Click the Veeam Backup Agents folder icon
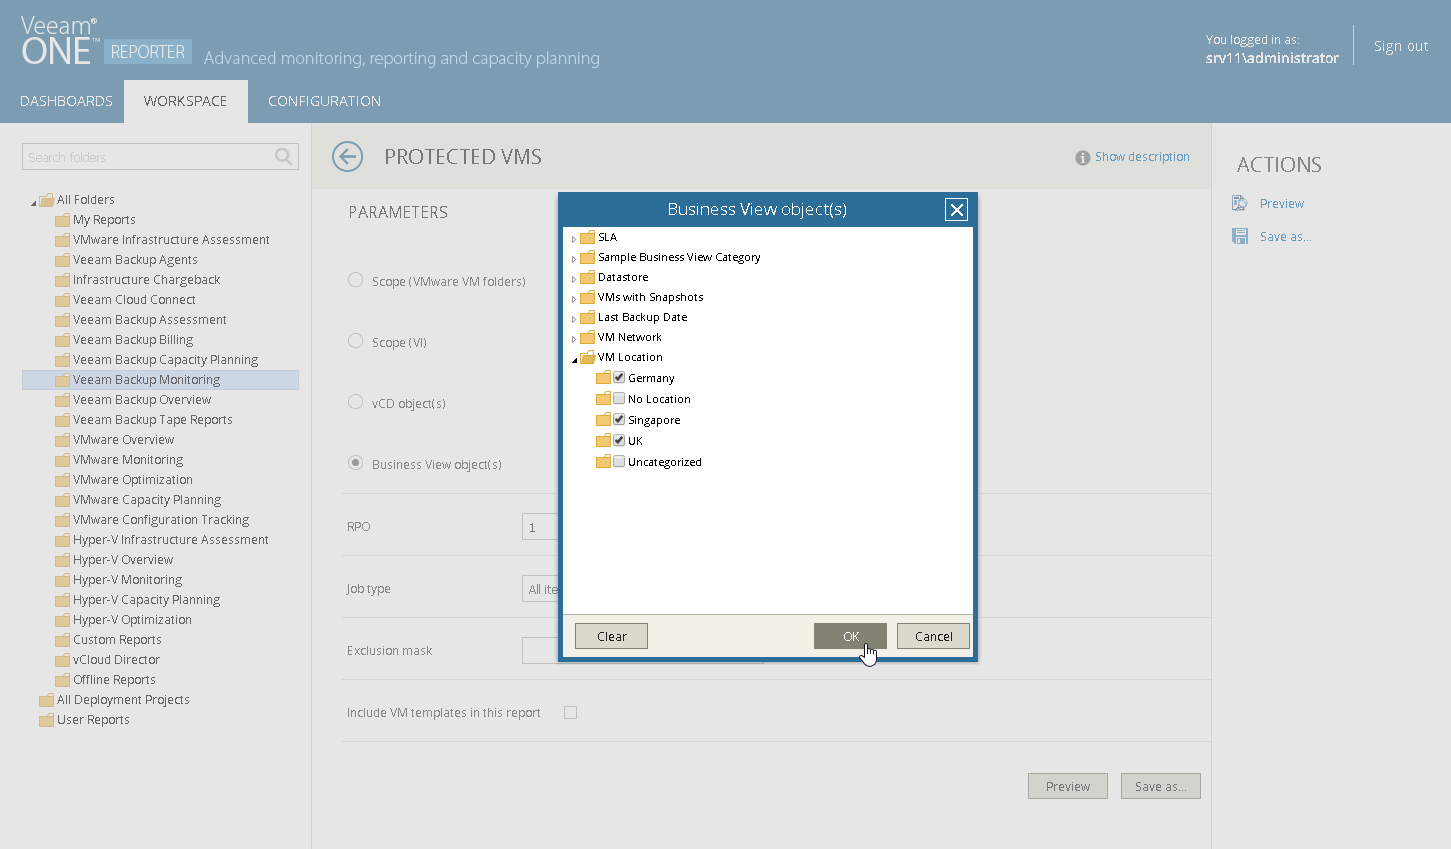This screenshot has height=849, width=1451. coord(62,260)
